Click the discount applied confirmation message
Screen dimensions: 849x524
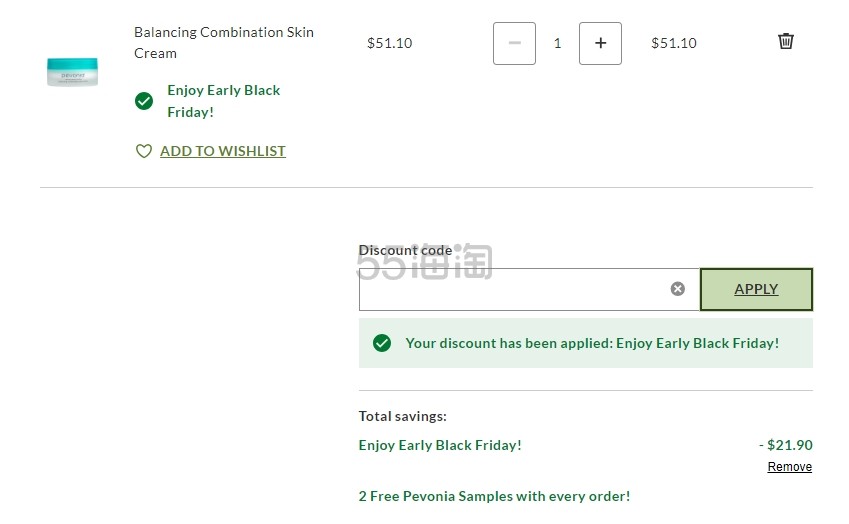pos(592,343)
